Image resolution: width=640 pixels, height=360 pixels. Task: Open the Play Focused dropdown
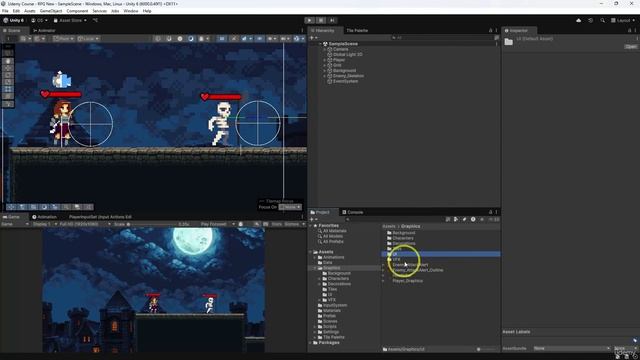pos(217,224)
